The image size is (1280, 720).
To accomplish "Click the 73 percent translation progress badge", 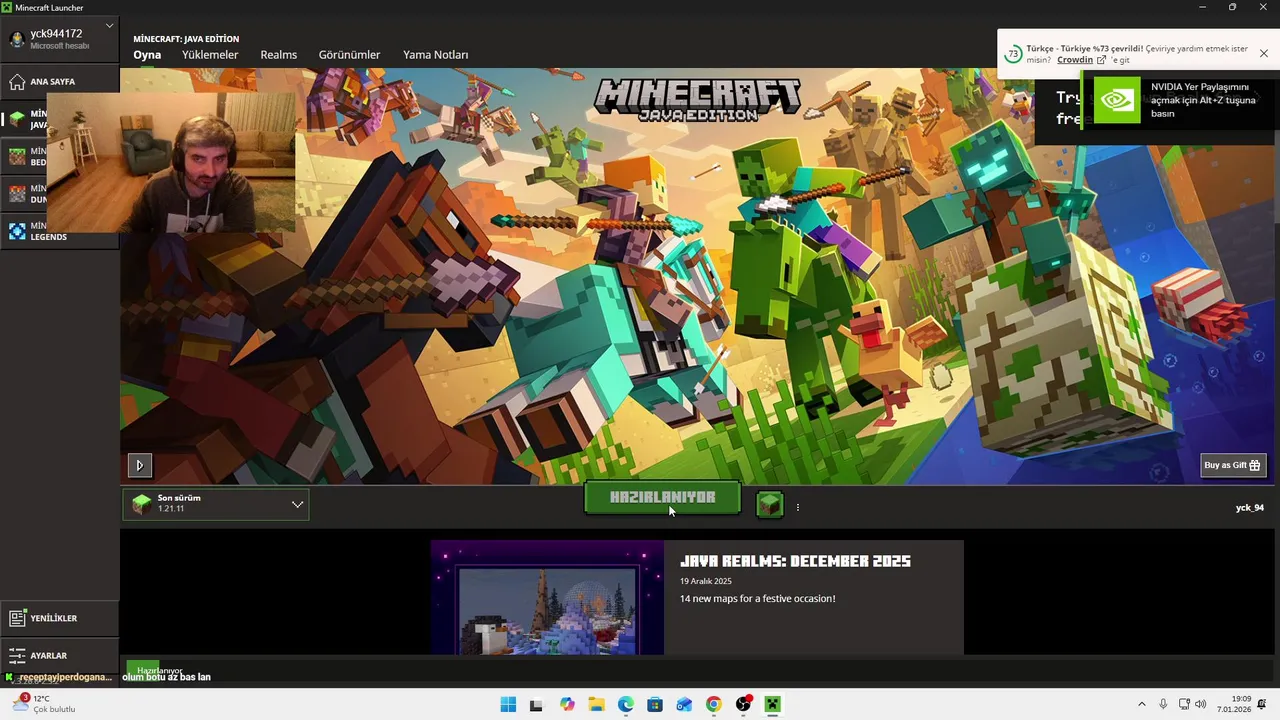I will point(1013,54).
